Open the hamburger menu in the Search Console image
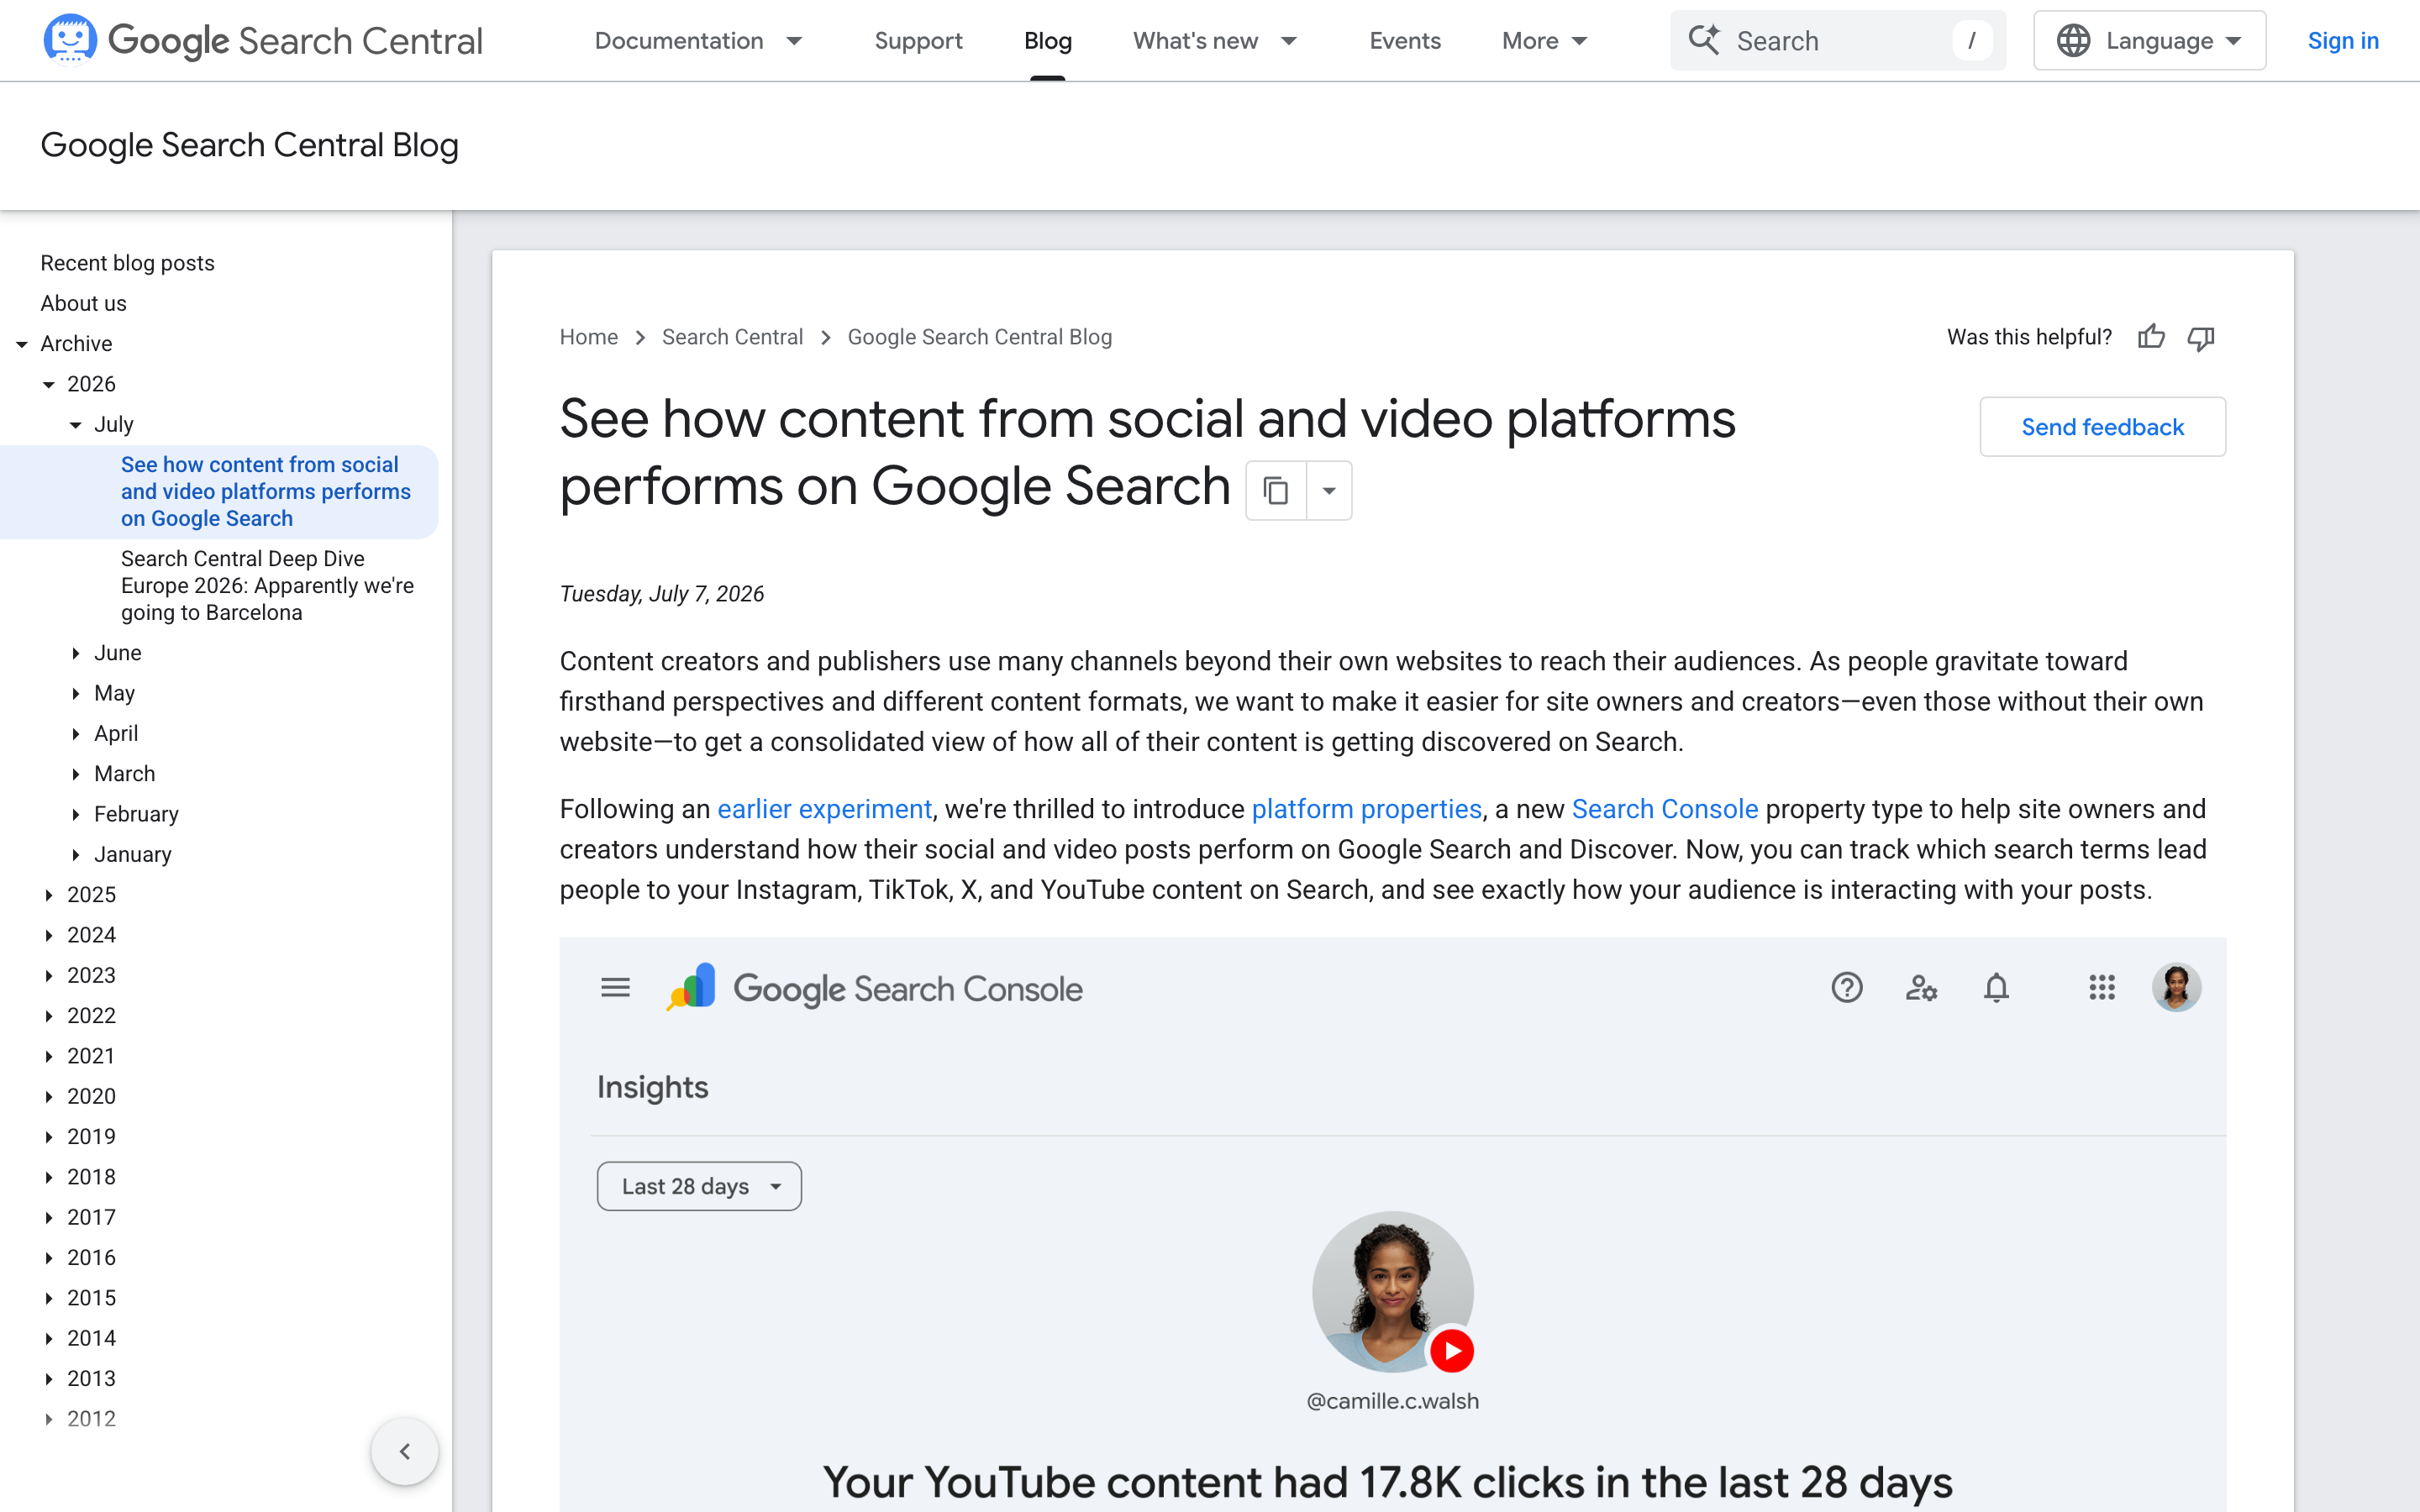2420x1512 pixels. coord(615,988)
